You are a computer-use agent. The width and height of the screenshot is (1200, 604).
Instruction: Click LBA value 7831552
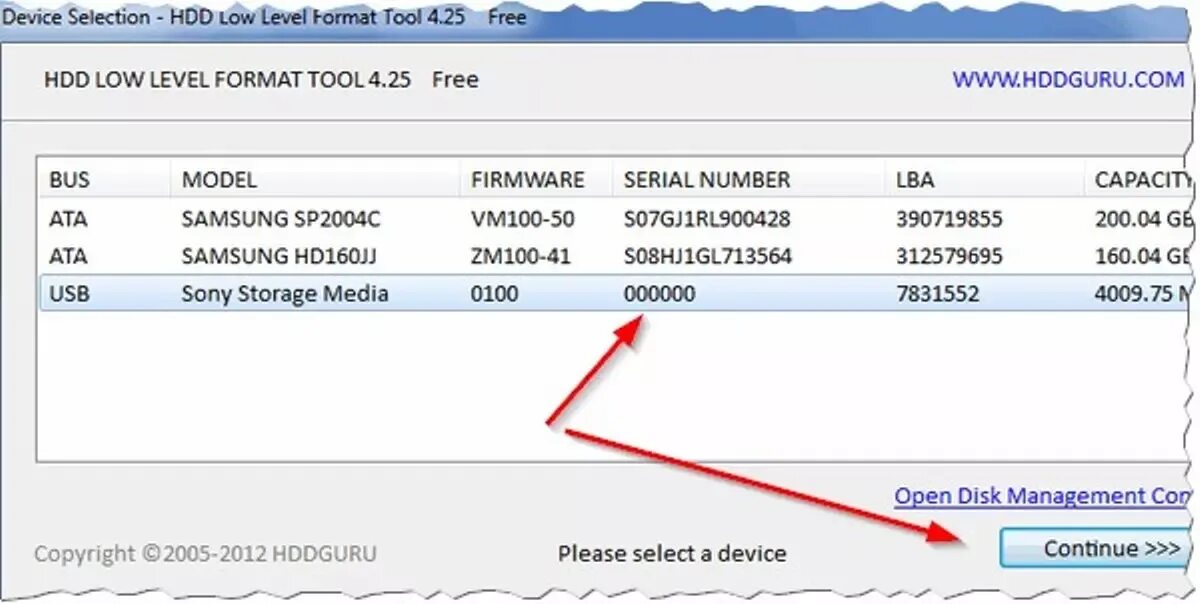tap(937, 294)
